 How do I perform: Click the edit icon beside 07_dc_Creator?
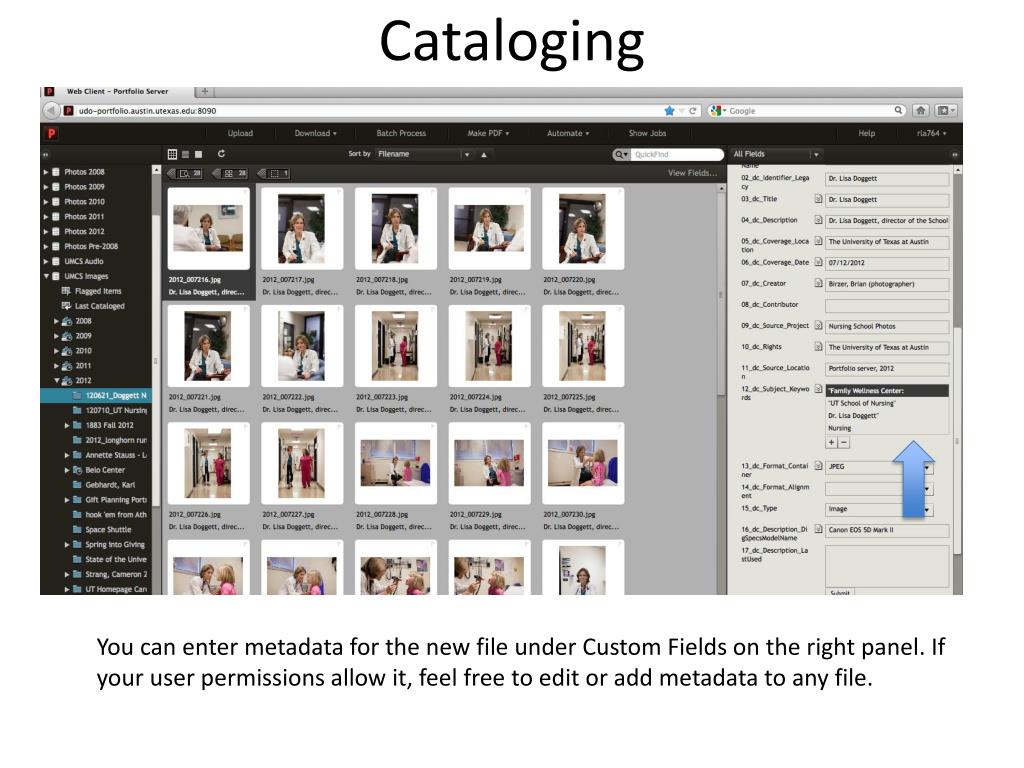pos(818,283)
